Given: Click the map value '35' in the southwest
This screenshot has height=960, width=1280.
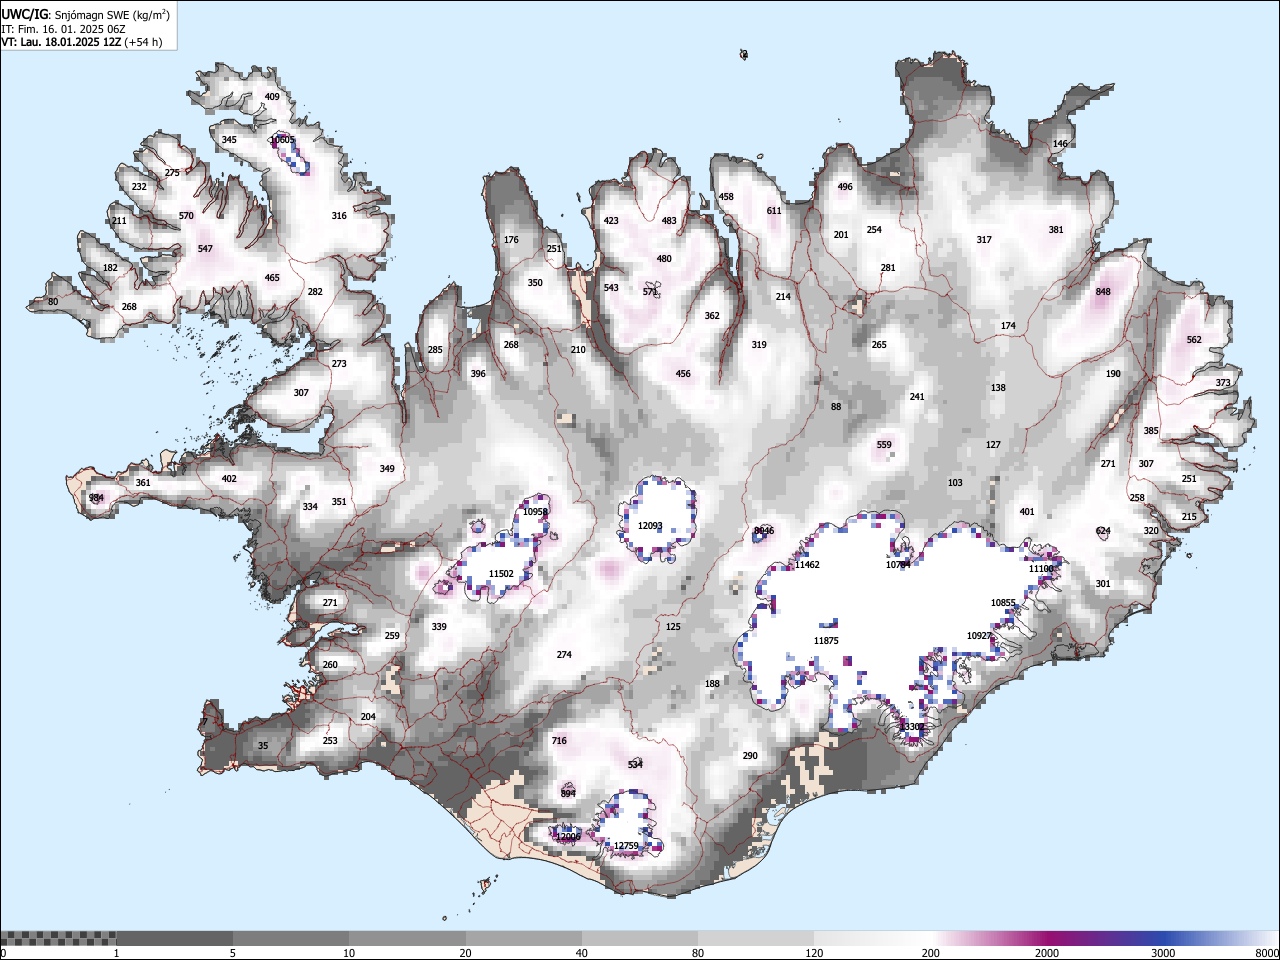Looking at the screenshot, I should point(263,746).
